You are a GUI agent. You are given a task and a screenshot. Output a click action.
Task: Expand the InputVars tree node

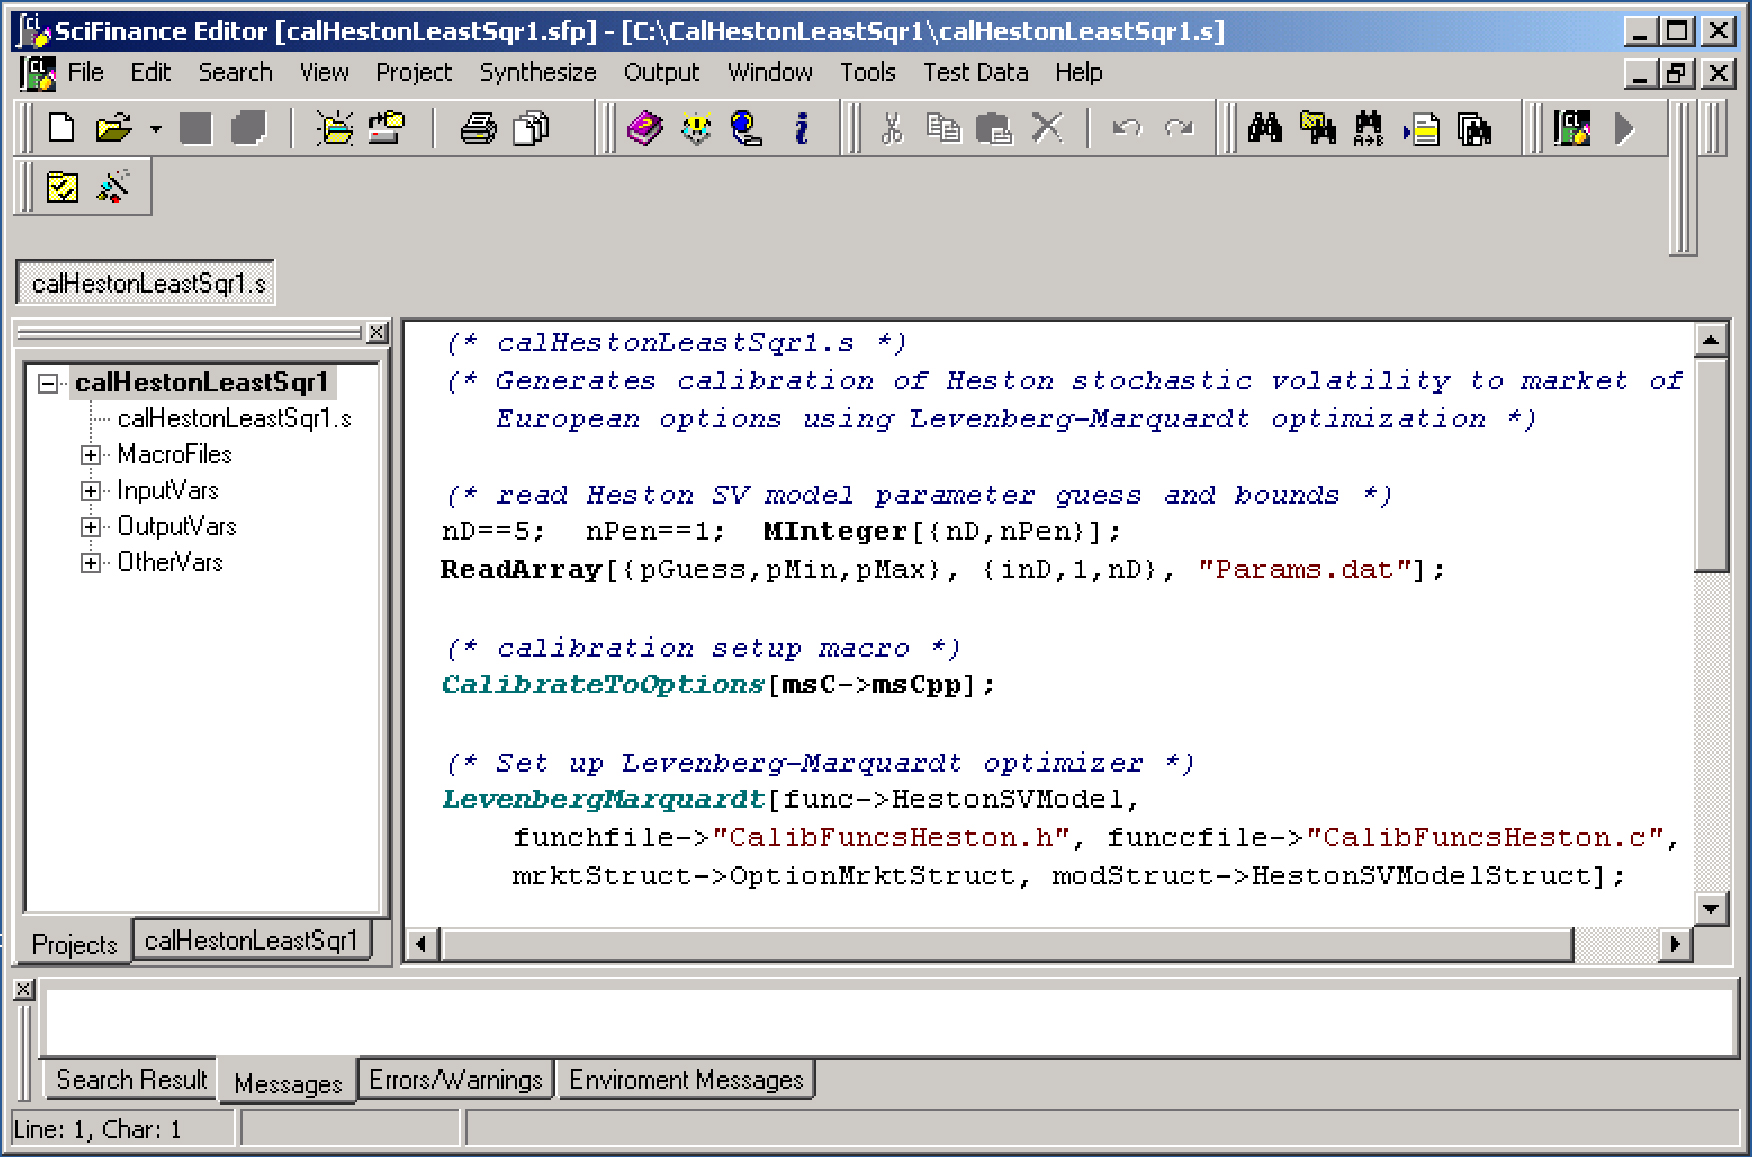coord(91,491)
